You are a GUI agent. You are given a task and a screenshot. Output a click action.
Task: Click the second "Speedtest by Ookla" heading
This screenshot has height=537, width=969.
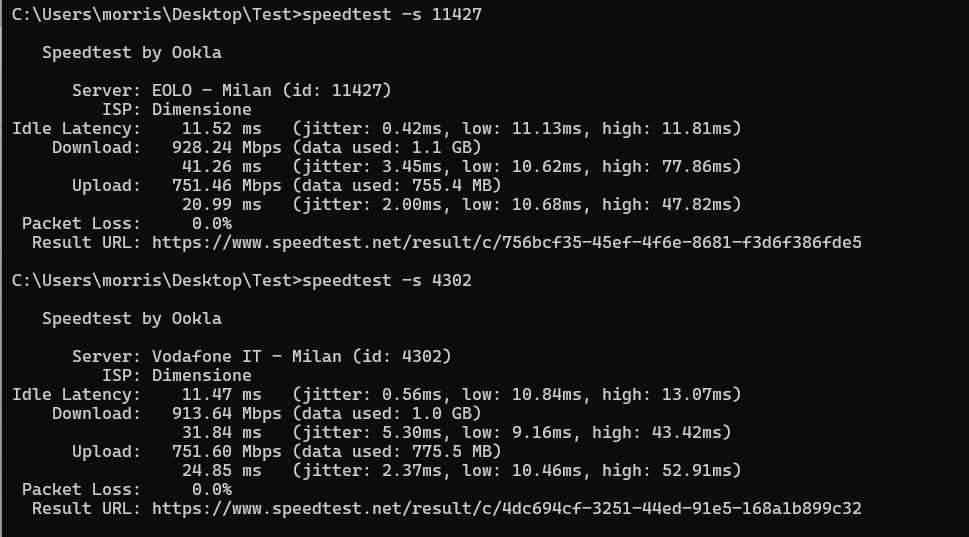point(132,319)
